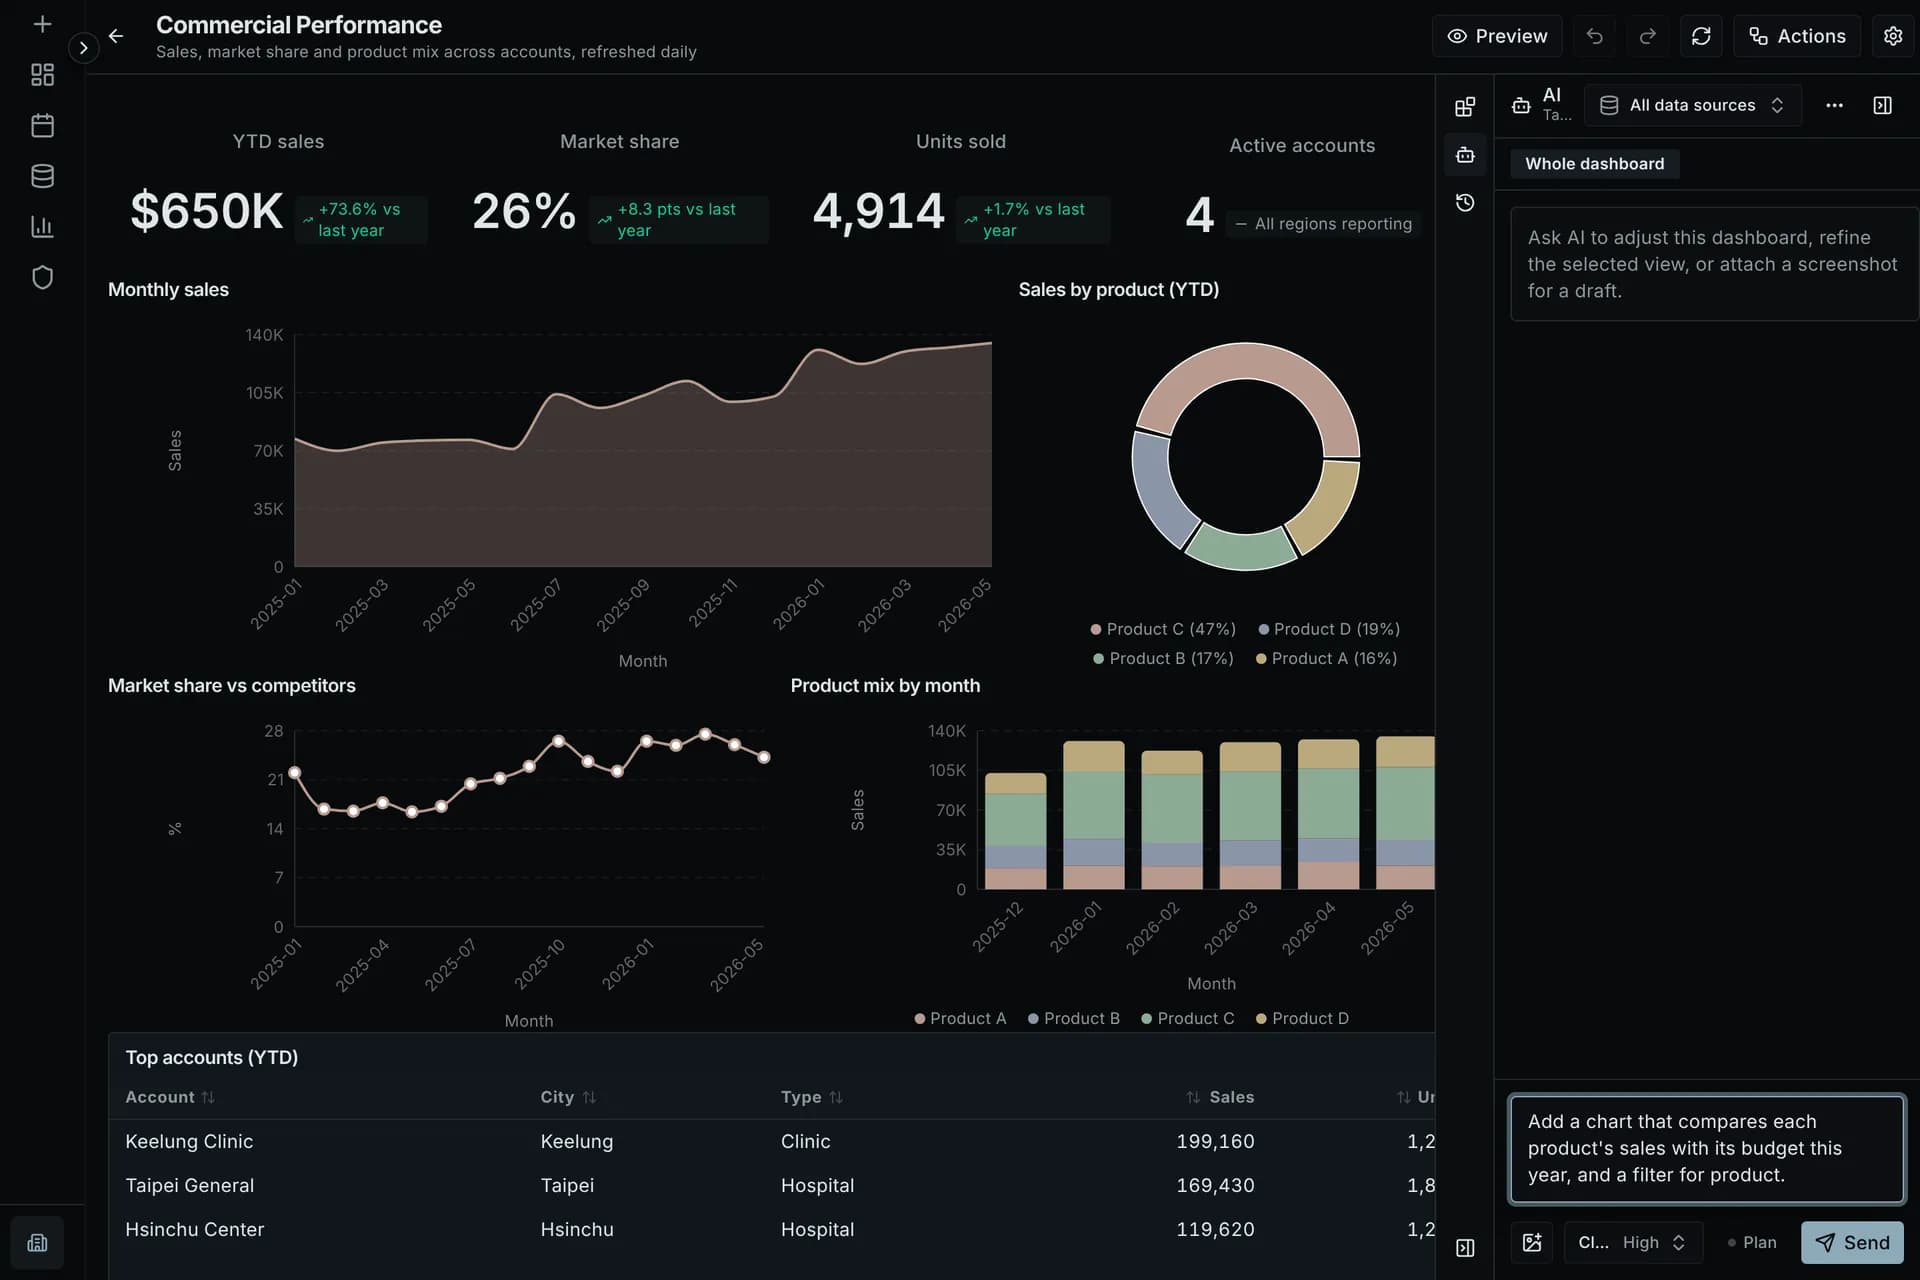The image size is (1920, 1280).
Task: Send the AI prompt
Action: (1852, 1242)
